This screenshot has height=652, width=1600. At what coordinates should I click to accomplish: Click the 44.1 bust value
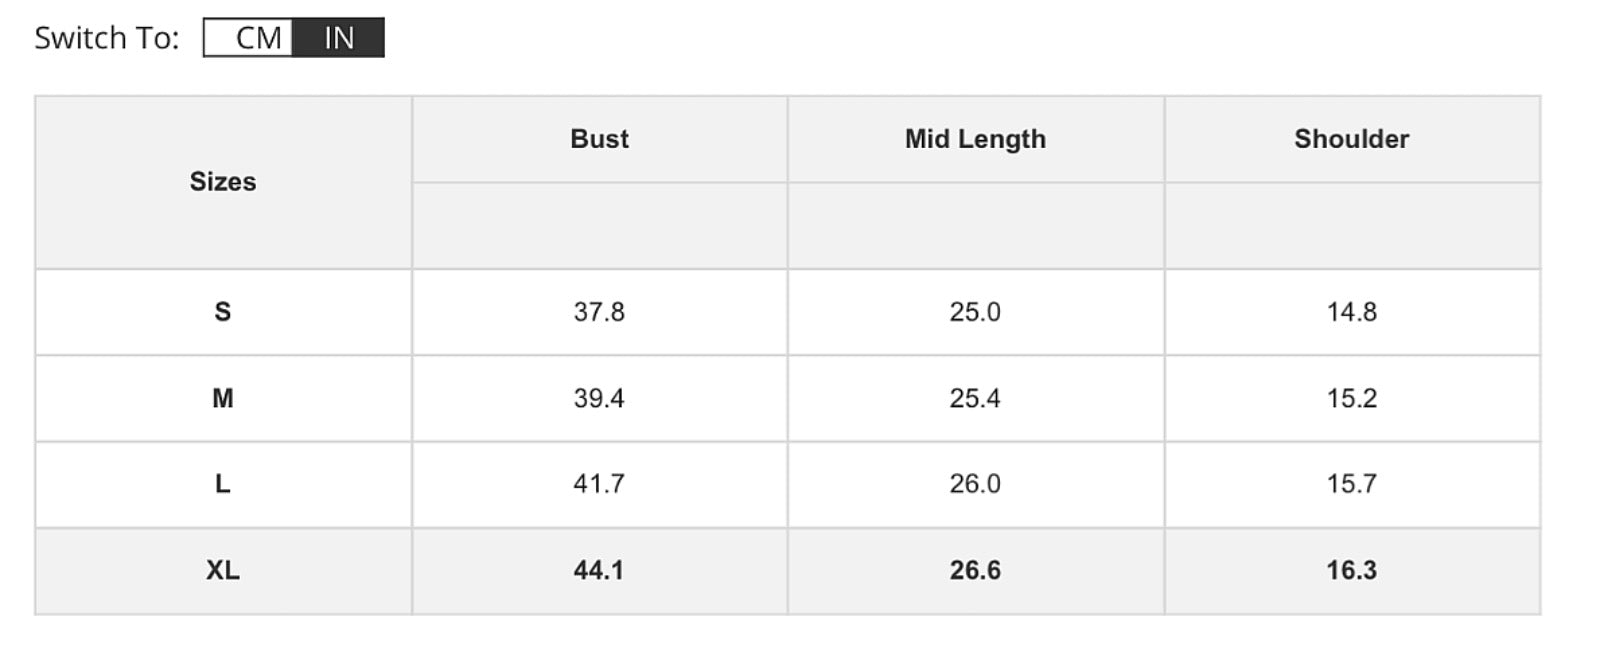599,570
